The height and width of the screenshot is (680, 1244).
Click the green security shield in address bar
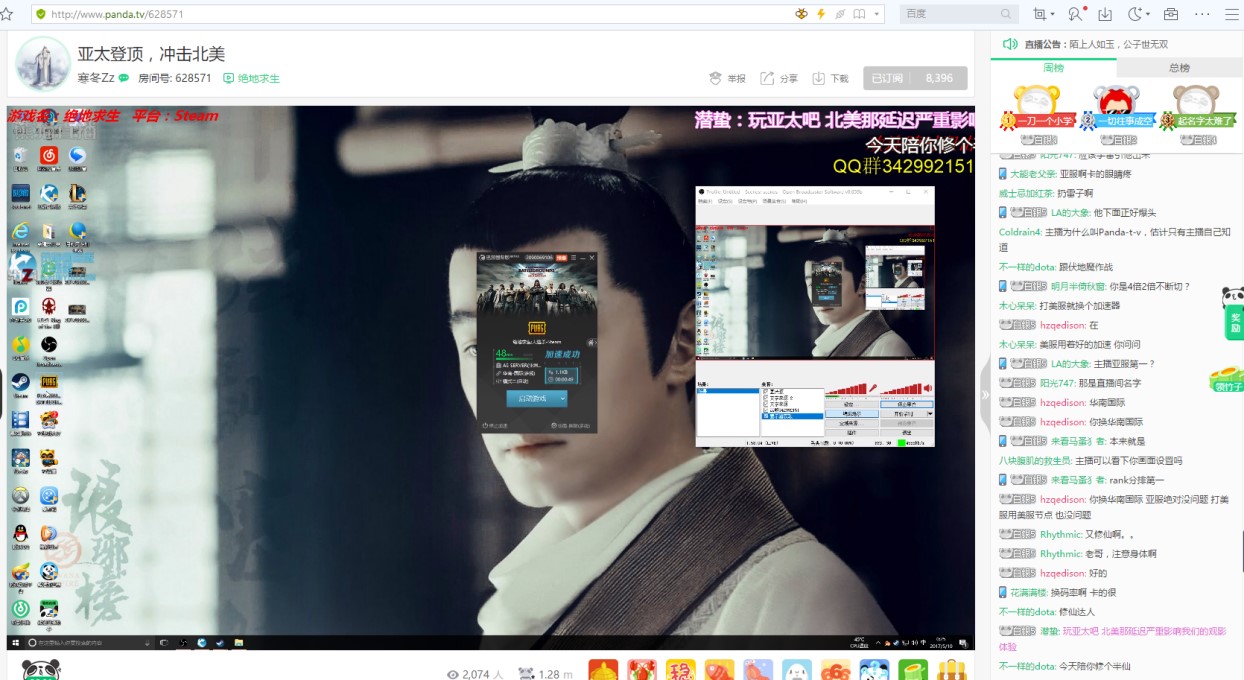point(41,14)
